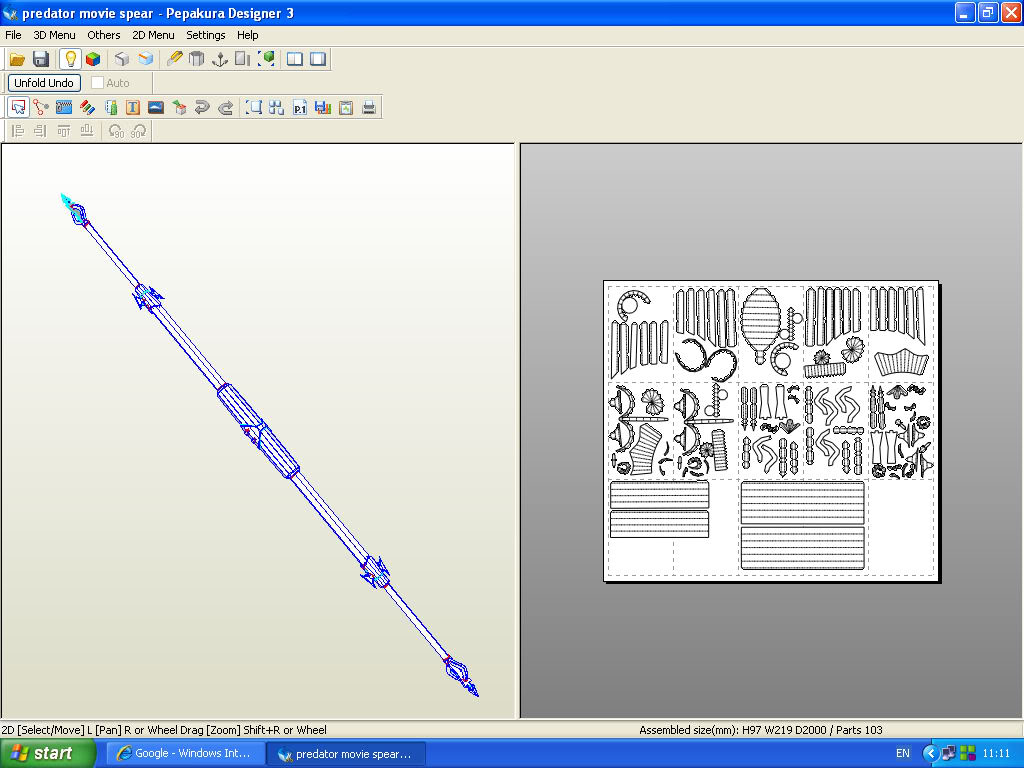Click the Open file folder icon
Screen dimensions: 1024x768
point(17,59)
